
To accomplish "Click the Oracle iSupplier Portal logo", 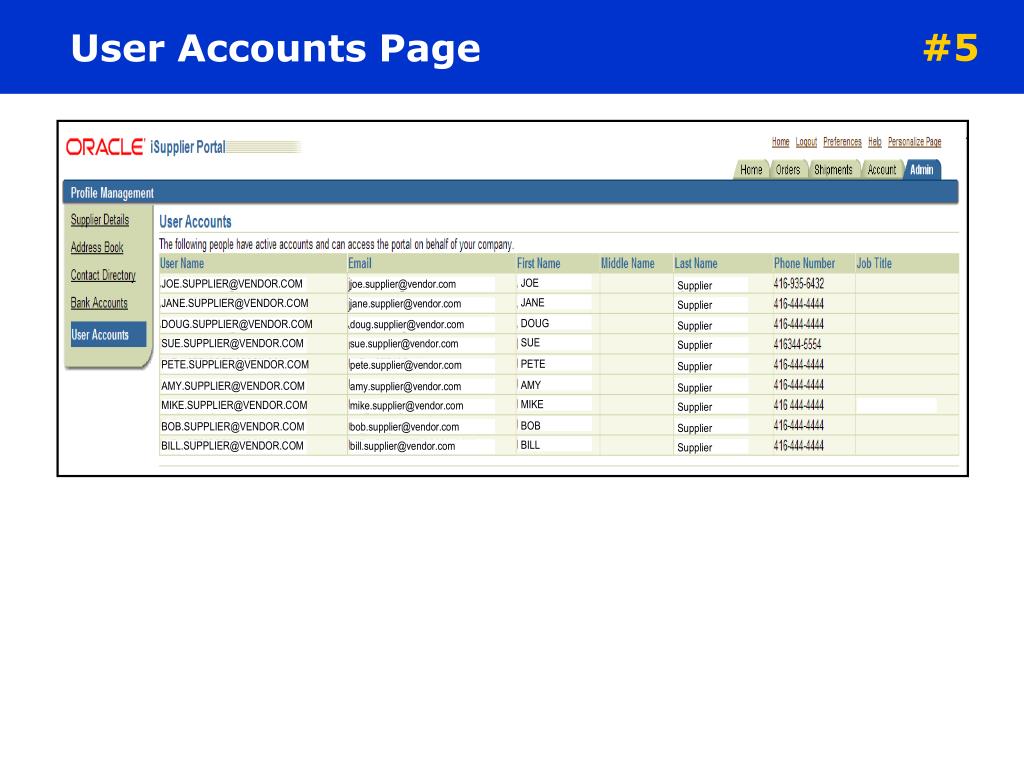I will coord(146,147).
